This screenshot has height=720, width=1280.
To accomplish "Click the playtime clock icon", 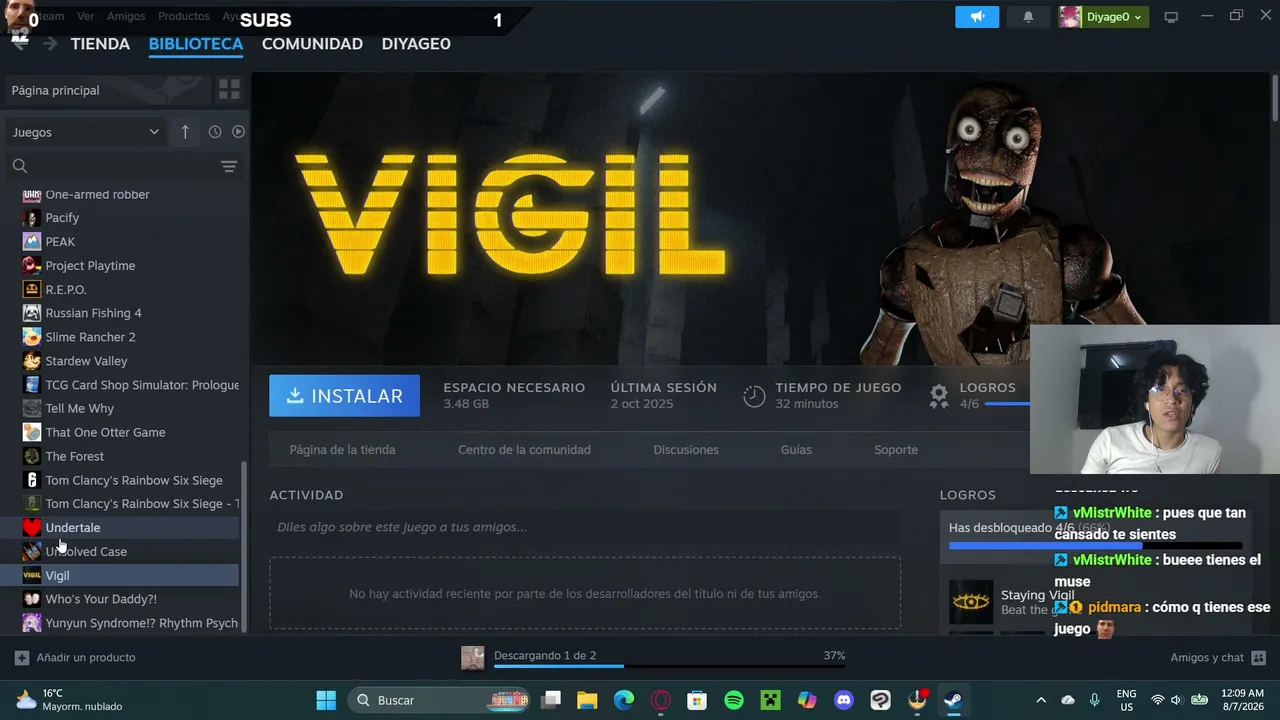I will tap(754, 396).
